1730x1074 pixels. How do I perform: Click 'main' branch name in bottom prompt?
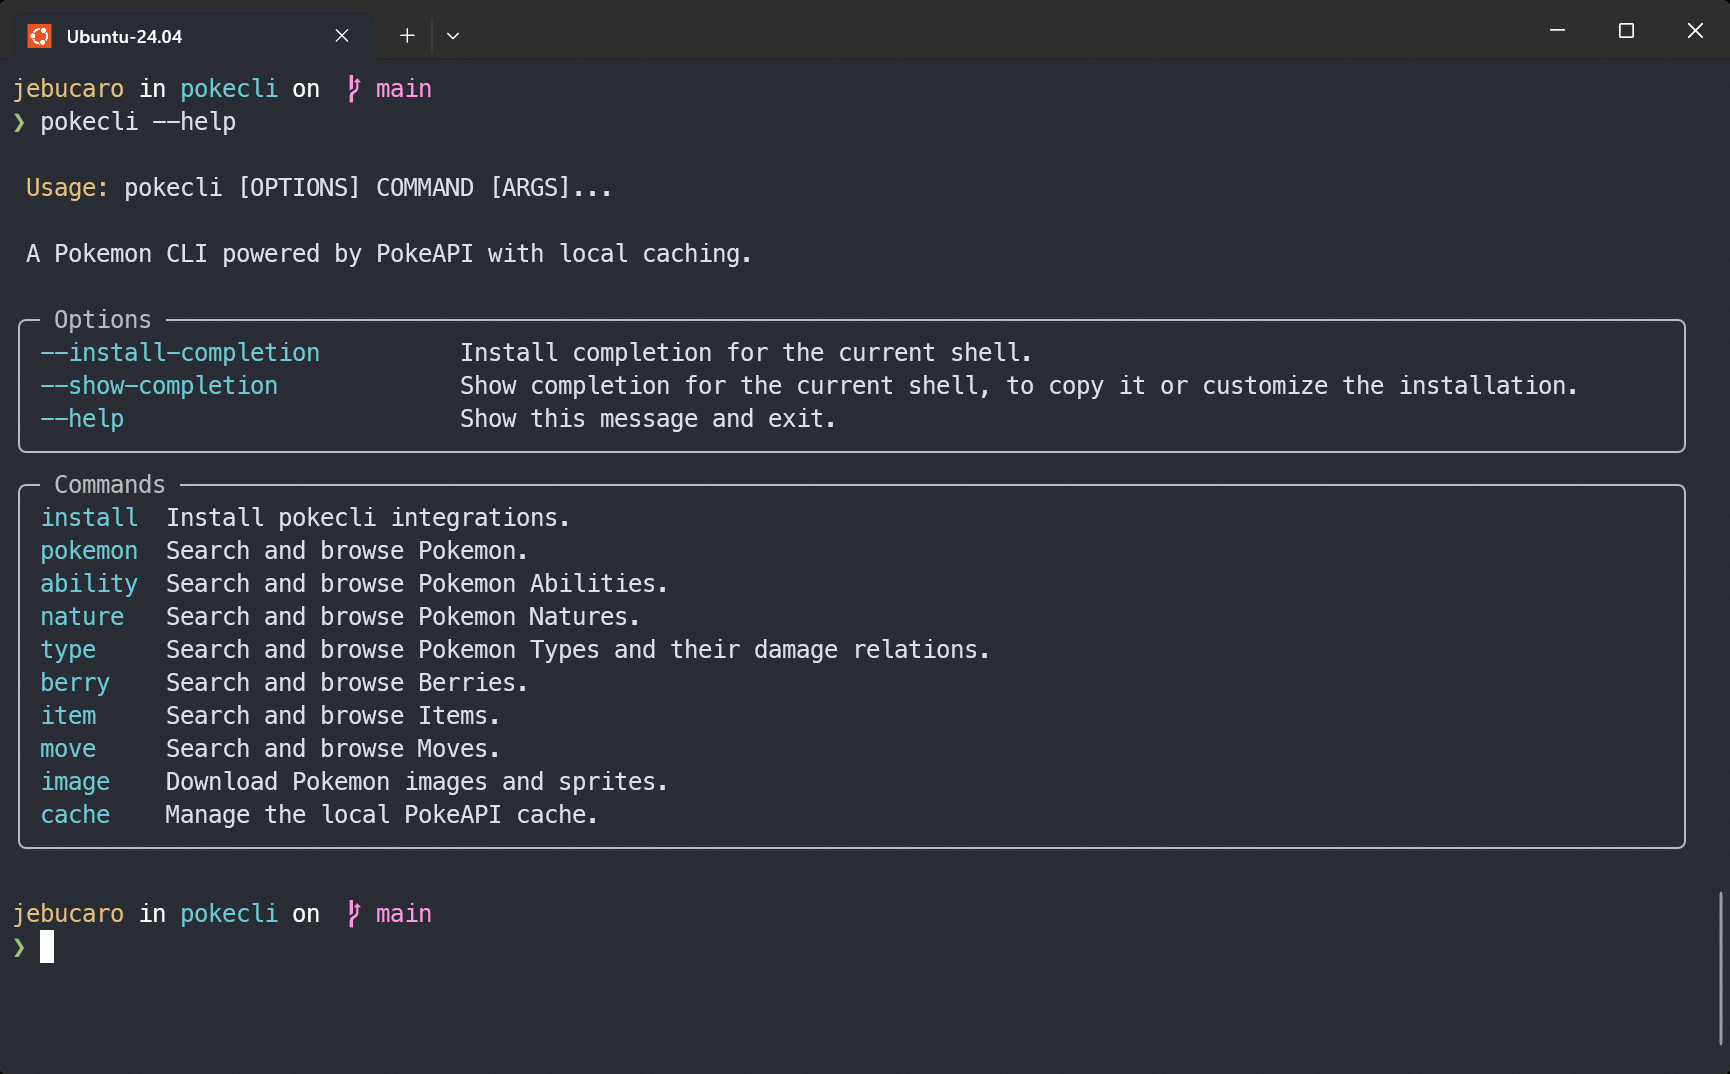pyautogui.click(x=404, y=914)
